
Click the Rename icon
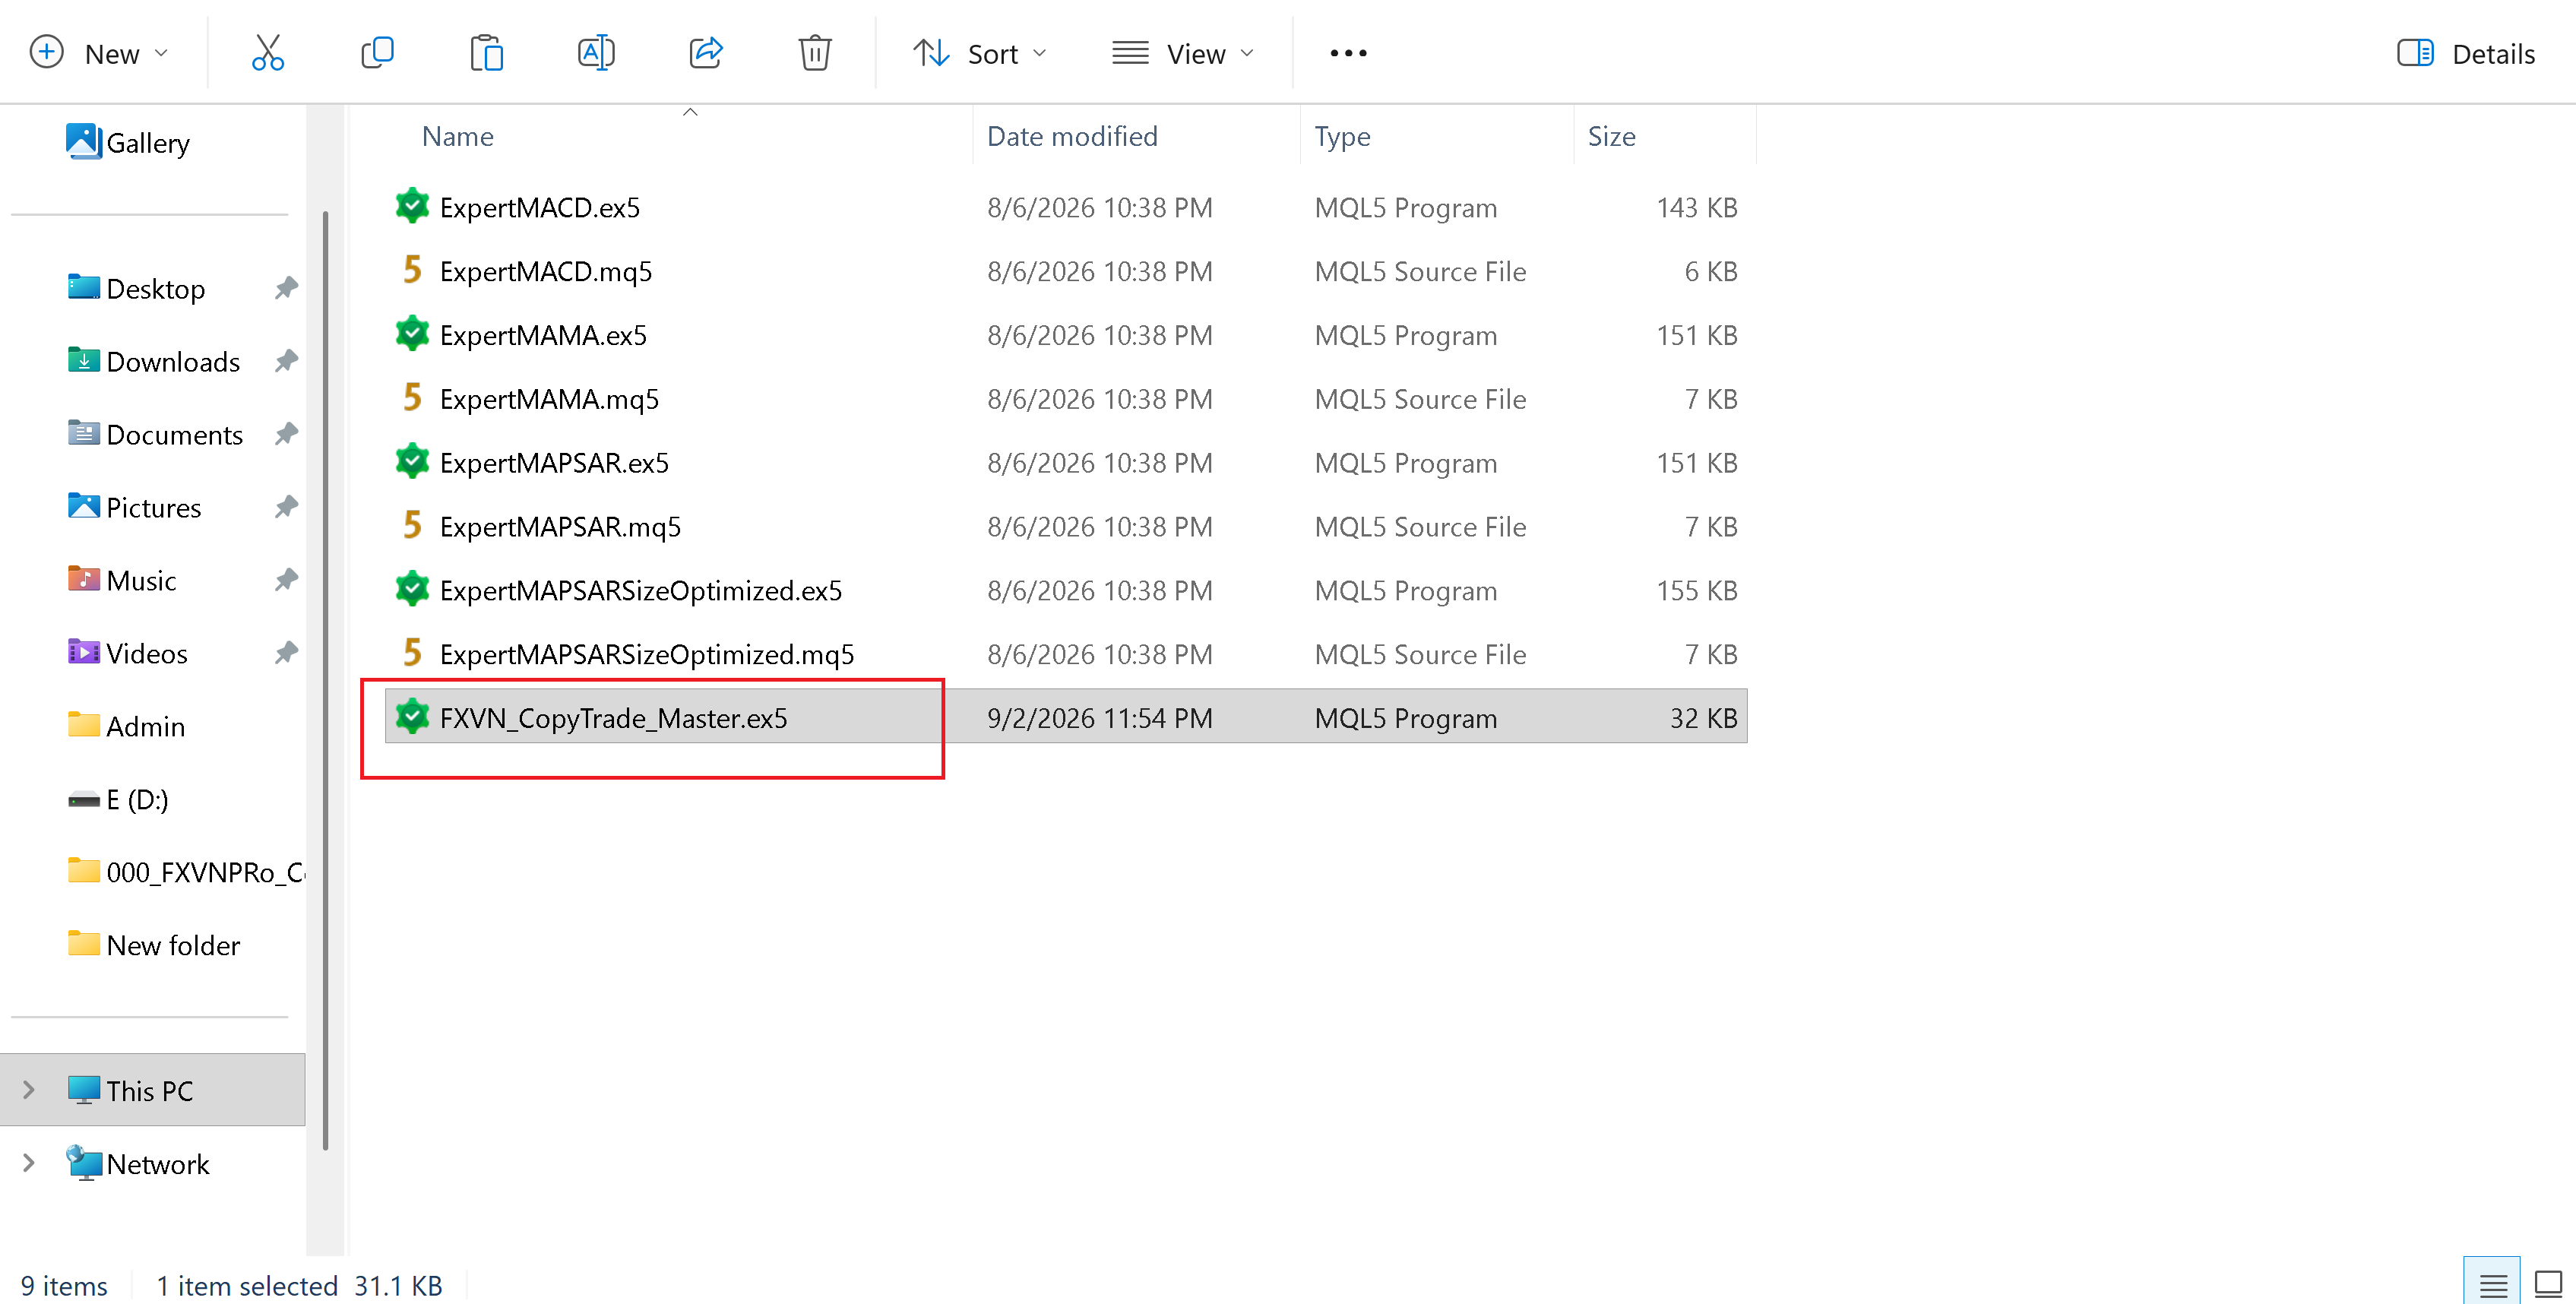596,53
